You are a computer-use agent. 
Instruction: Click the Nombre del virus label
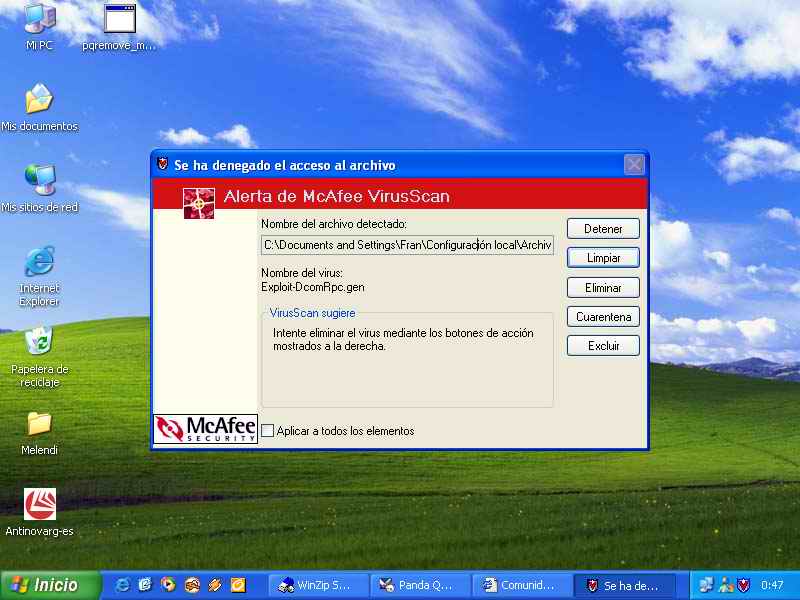(x=302, y=273)
